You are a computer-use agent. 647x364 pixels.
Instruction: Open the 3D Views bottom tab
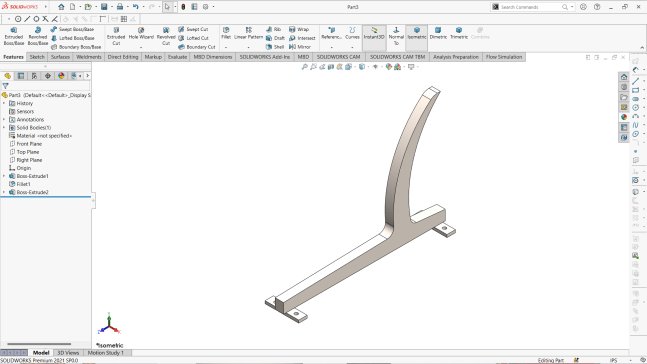pyautogui.click(x=68, y=353)
